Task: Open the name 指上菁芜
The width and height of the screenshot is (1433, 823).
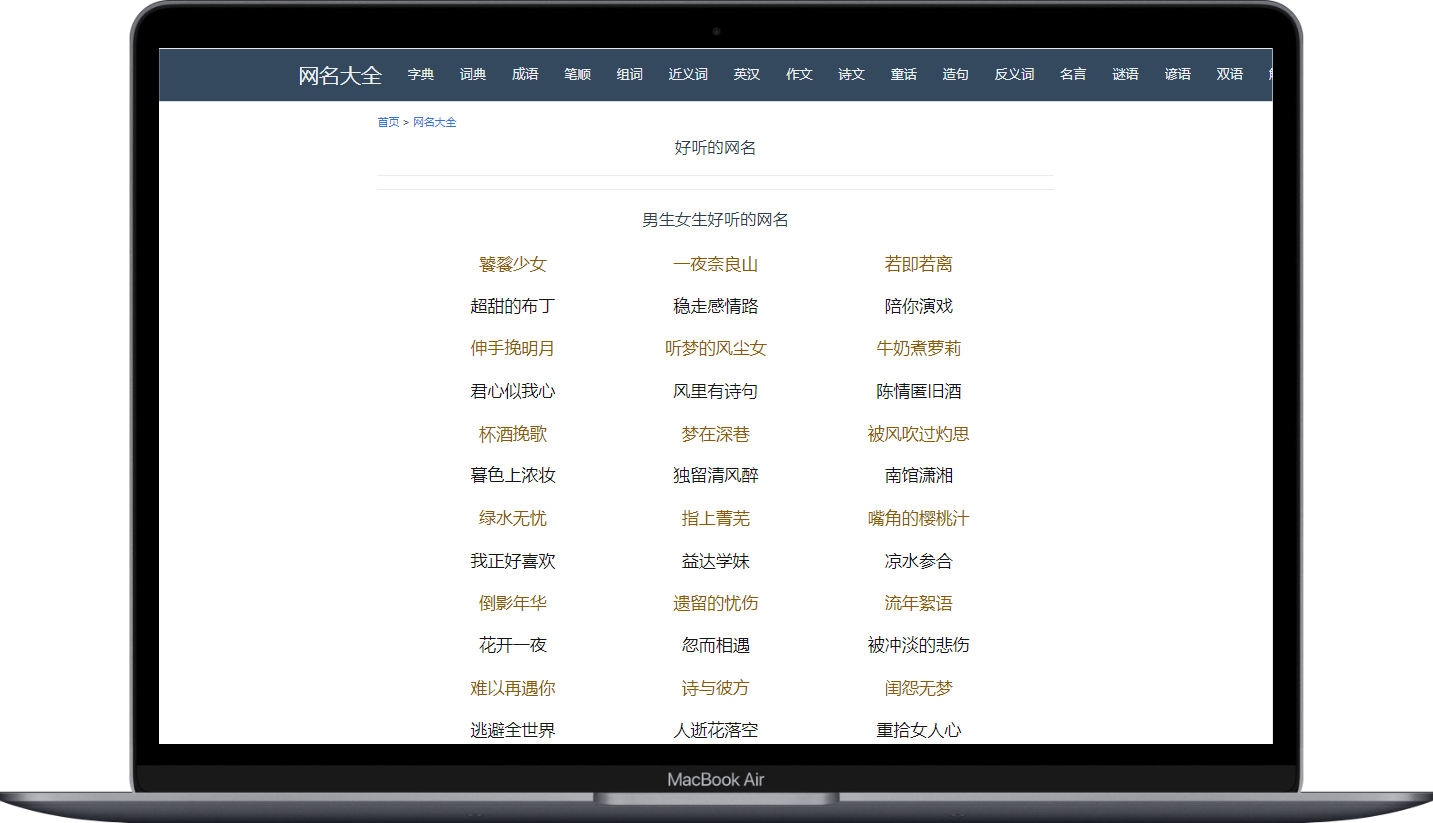Action: click(716, 518)
